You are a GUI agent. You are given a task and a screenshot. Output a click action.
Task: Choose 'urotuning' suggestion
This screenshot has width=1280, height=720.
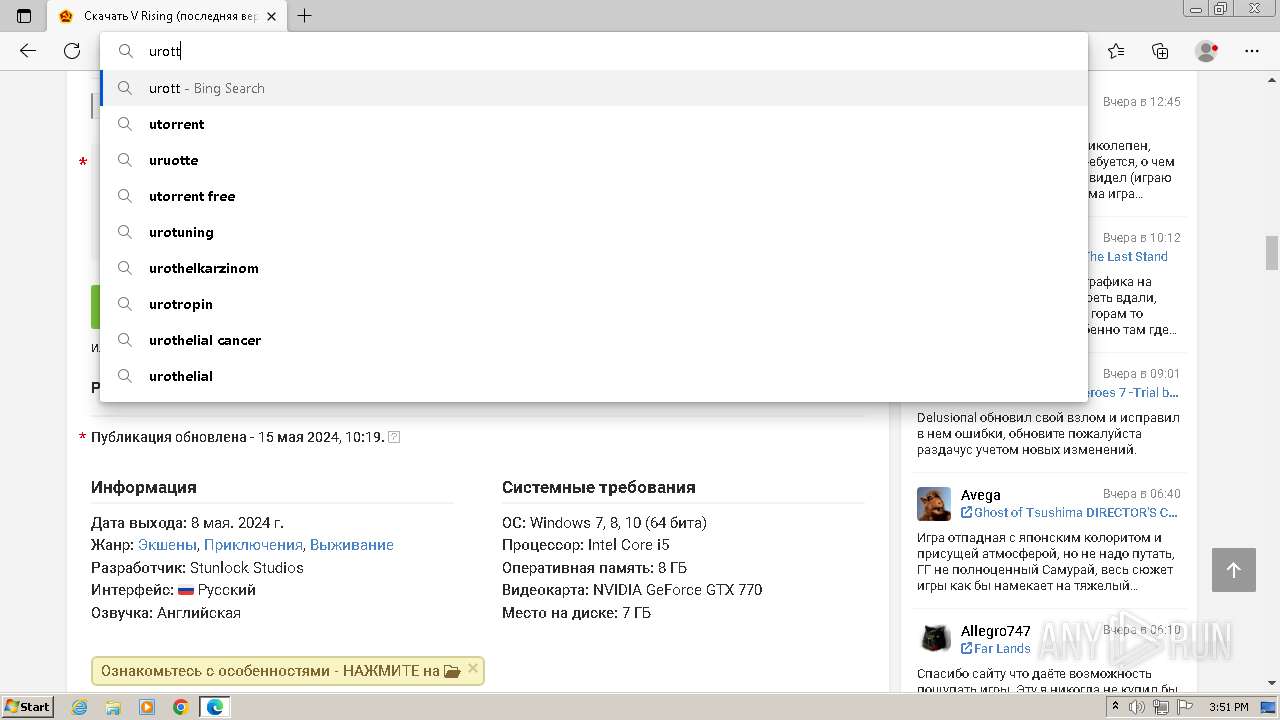coord(594,232)
